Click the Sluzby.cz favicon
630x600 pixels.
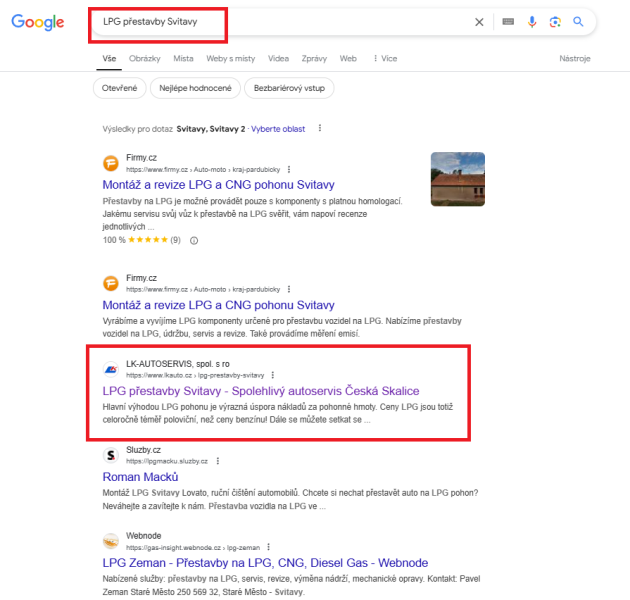(x=111, y=455)
